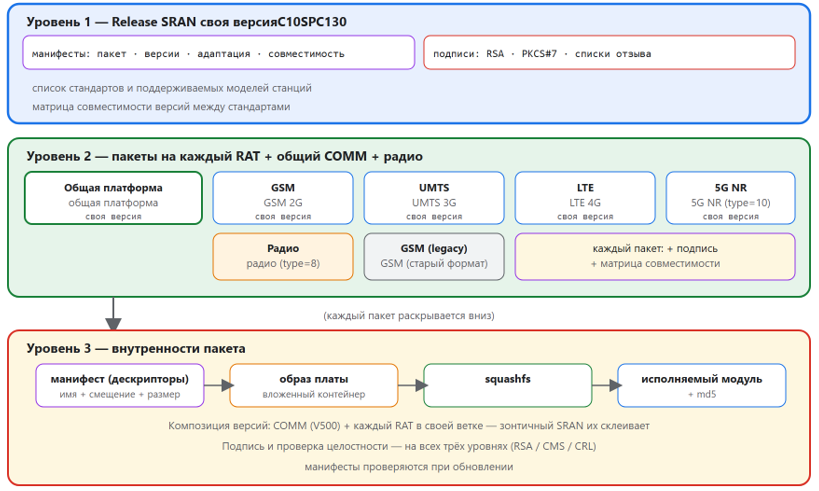The width and height of the screenshot is (819, 491).
Task: Select the образ платы block
Action: click(x=314, y=385)
